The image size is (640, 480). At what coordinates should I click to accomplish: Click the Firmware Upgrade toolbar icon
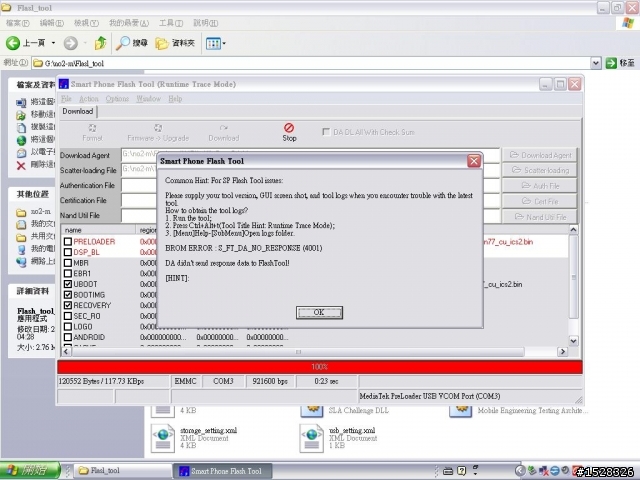158,128
